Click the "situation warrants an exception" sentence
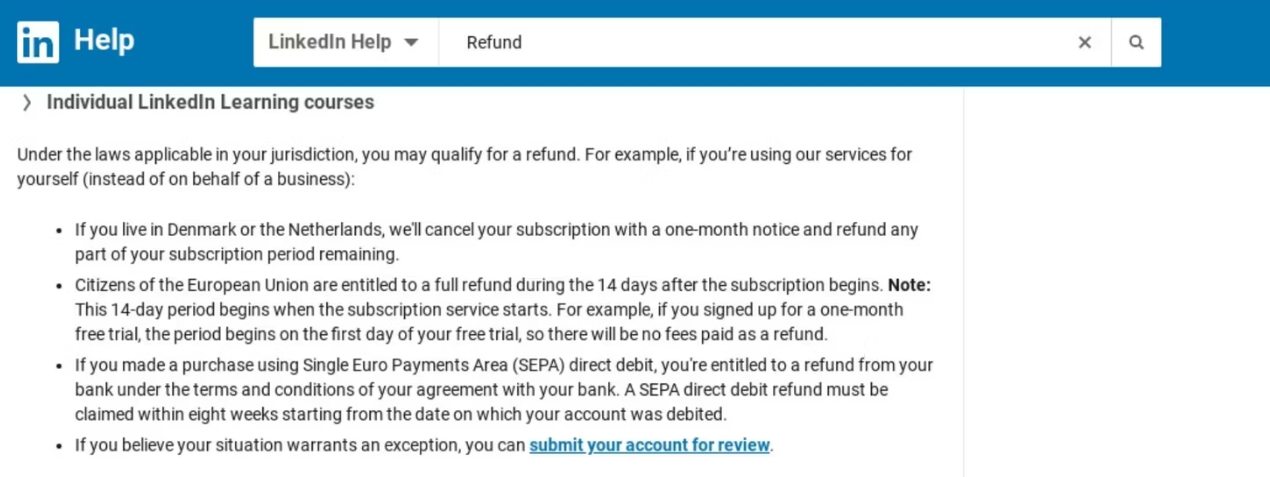 (423, 445)
